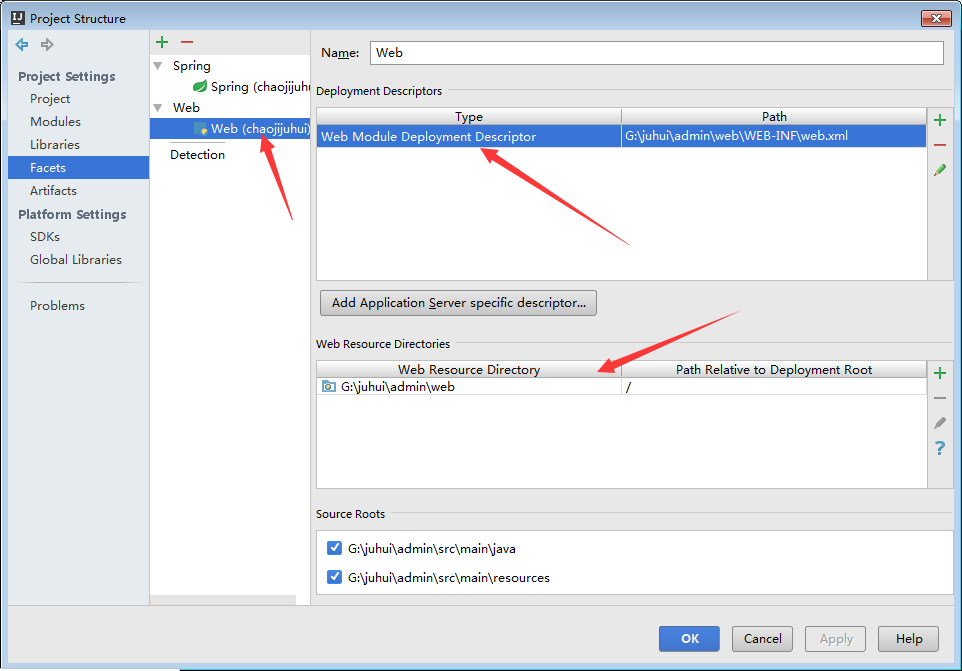This screenshot has height=671, width=962.
Task: Collapse the Spring facet group
Action: pos(158,66)
